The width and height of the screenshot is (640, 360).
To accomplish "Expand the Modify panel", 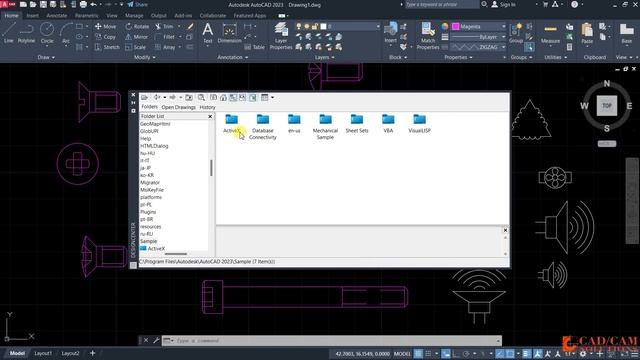I will (x=145, y=58).
